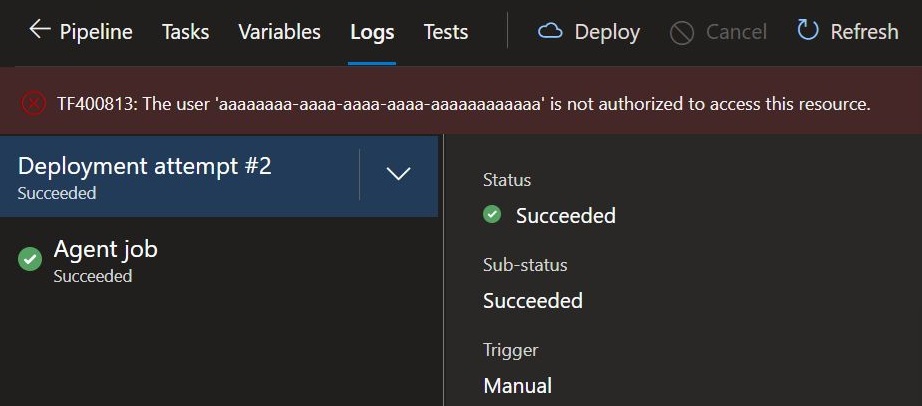
Task: Switch to the Tasks tab
Action: 185,32
